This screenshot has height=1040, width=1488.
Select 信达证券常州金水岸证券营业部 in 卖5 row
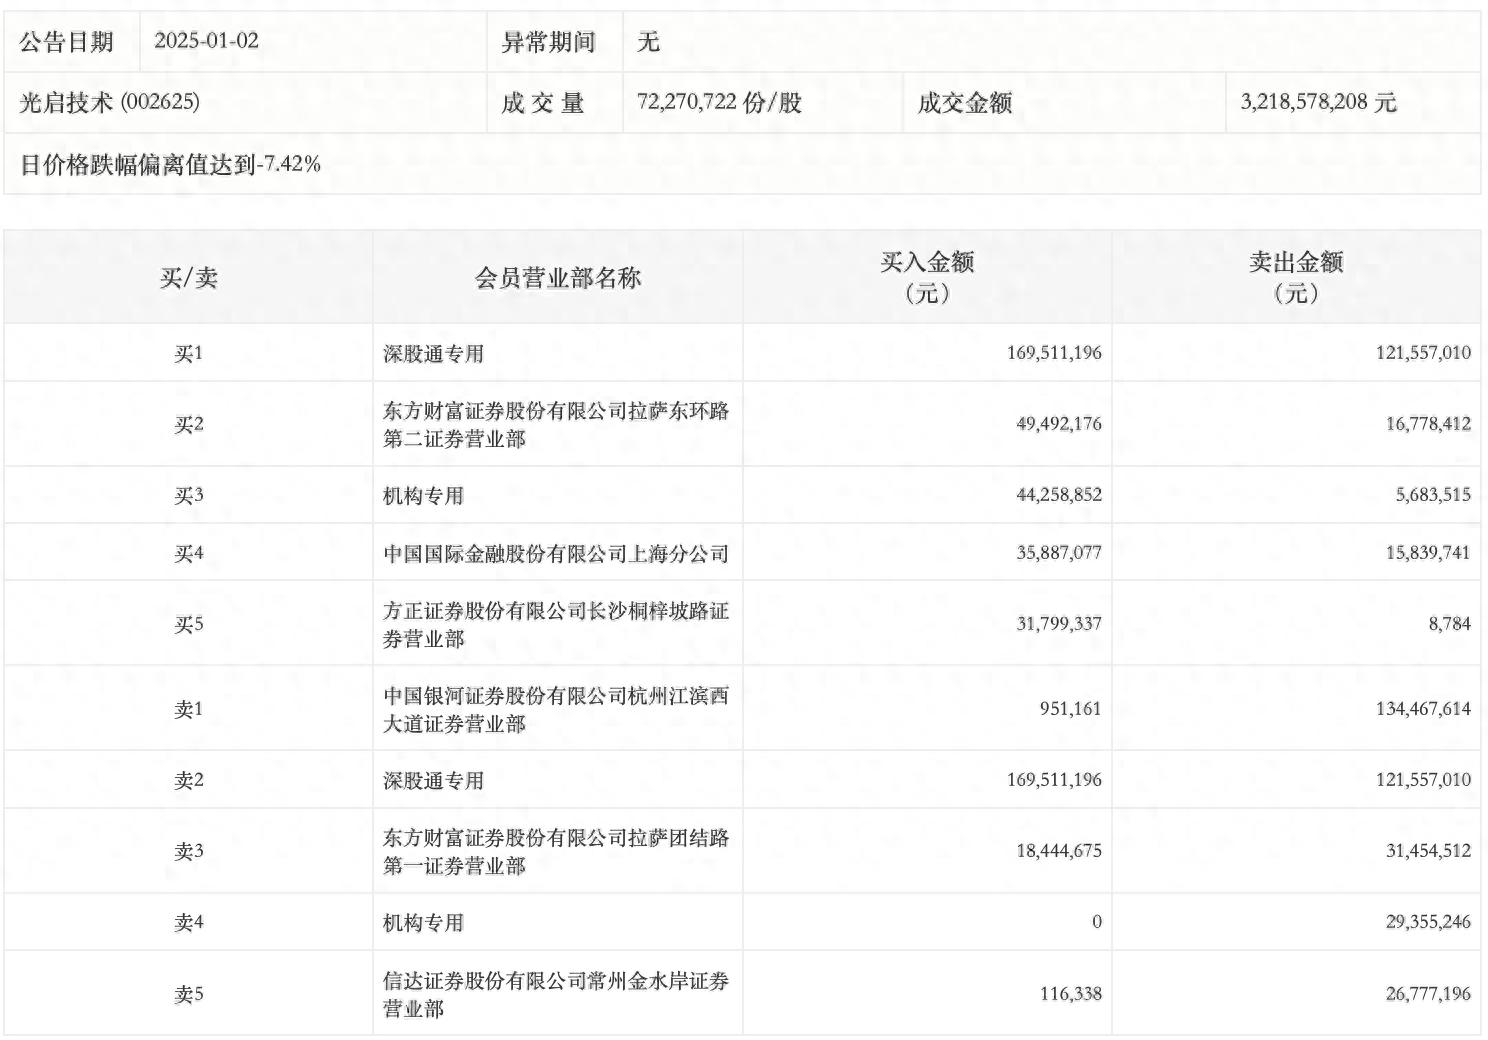point(556,994)
